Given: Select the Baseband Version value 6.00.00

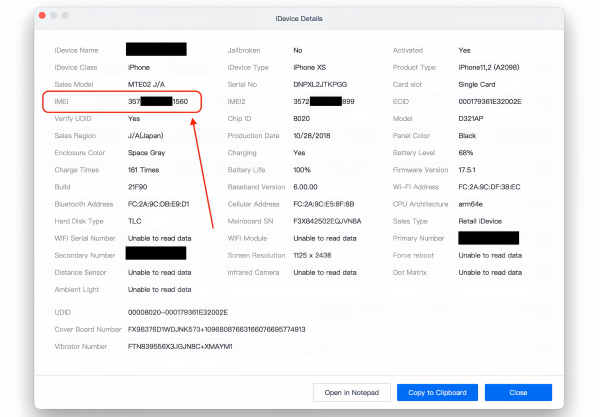Looking at the screenshot, I should point(305,187).
